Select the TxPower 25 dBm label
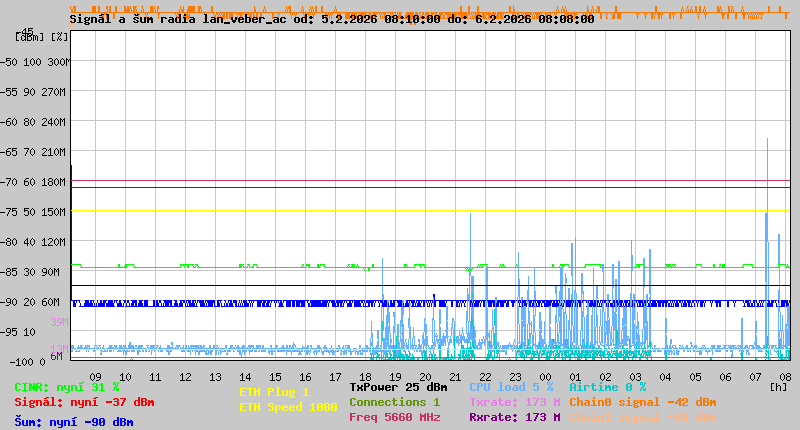This screenshot has width=800, height=430. pyautogui.click(x=398, y=387)
